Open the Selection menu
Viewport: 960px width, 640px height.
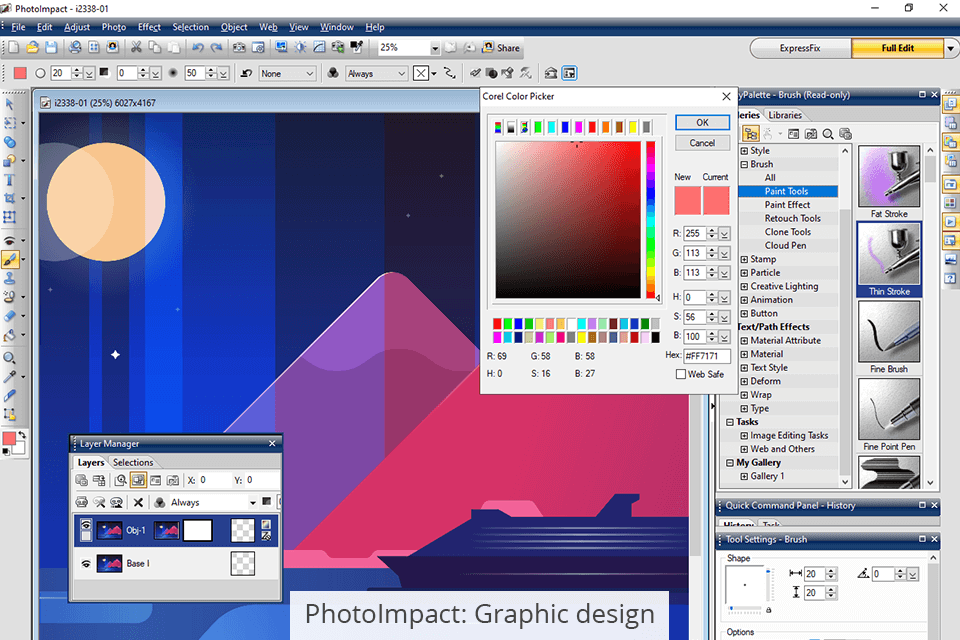click(190, 27)
